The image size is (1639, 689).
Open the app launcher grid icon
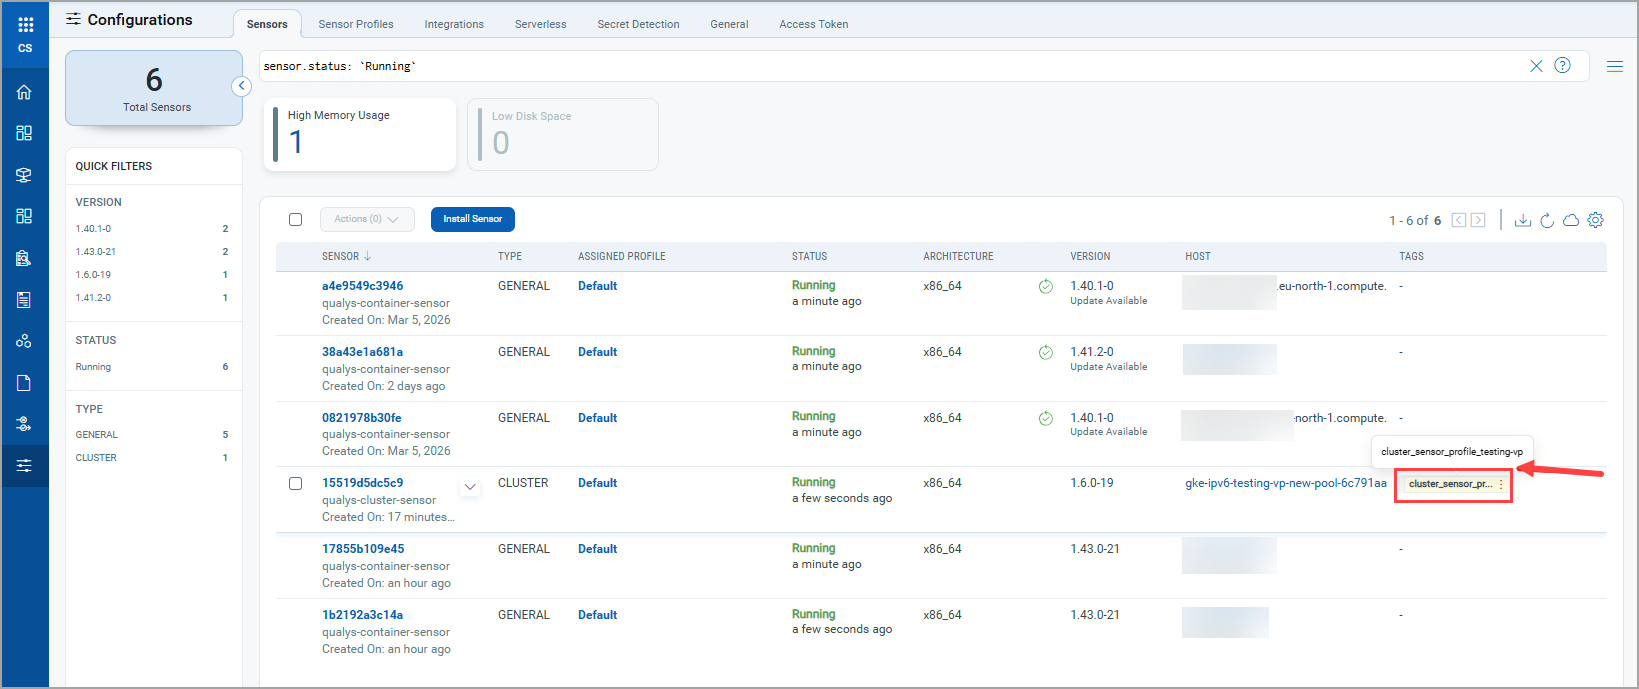point(25,24)
